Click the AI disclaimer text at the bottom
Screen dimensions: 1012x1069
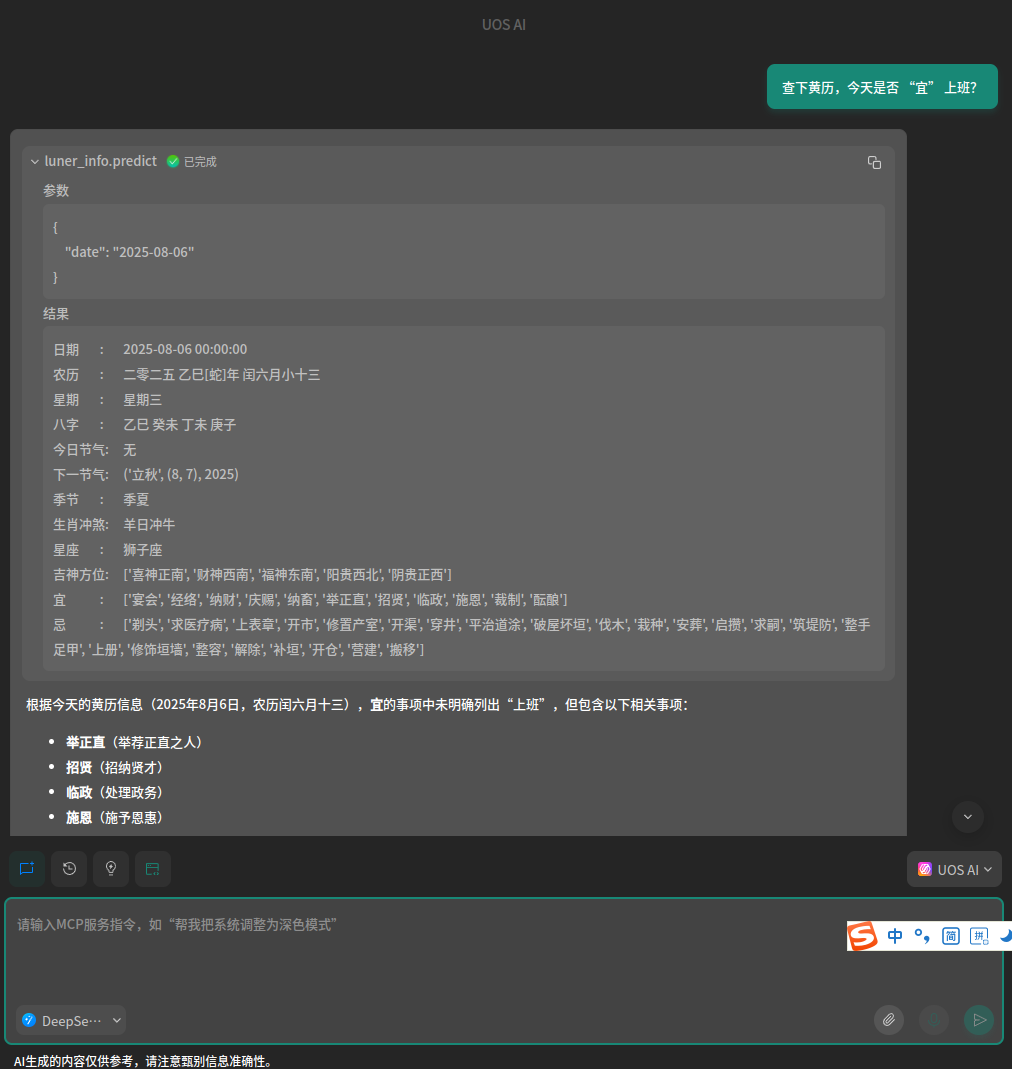coord(145,1061)
